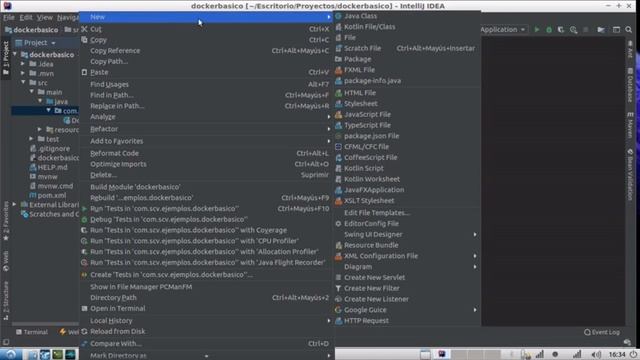This screenshot has height=360, width=640.
Task: Choose HTML File entry
Action: (x=407, y=93)
